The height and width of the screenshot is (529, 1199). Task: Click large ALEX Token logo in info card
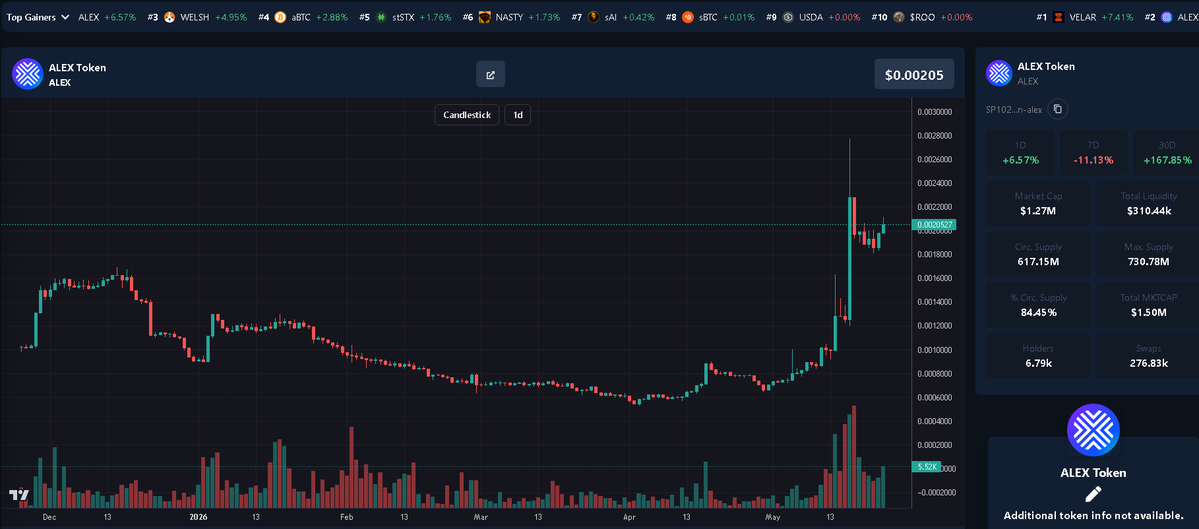coord(1093,430)
